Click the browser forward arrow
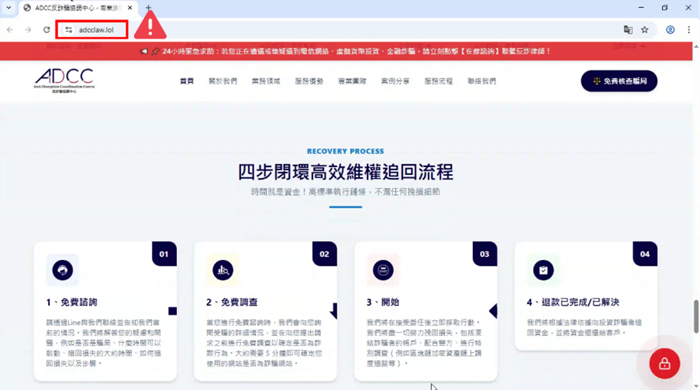The image size is (700, 390). tap(28, 30)
